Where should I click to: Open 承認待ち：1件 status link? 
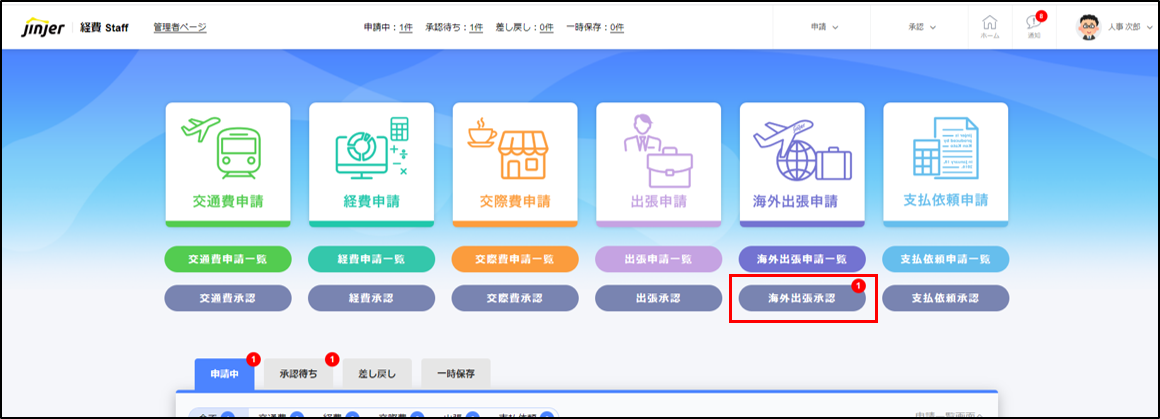point(455,27)
